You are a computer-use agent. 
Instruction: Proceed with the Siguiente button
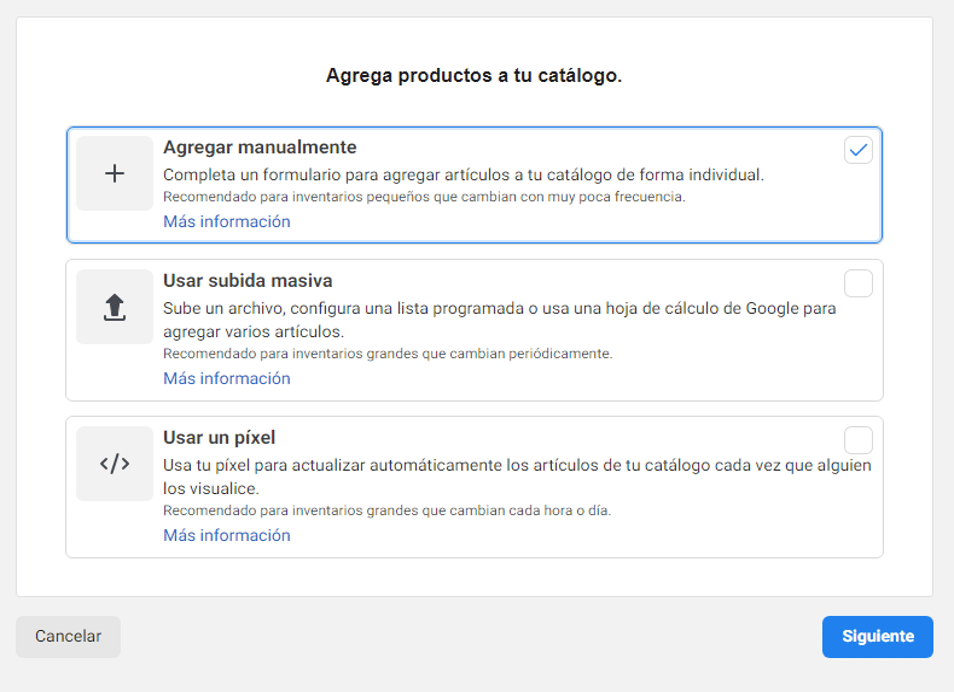(877, 637)
